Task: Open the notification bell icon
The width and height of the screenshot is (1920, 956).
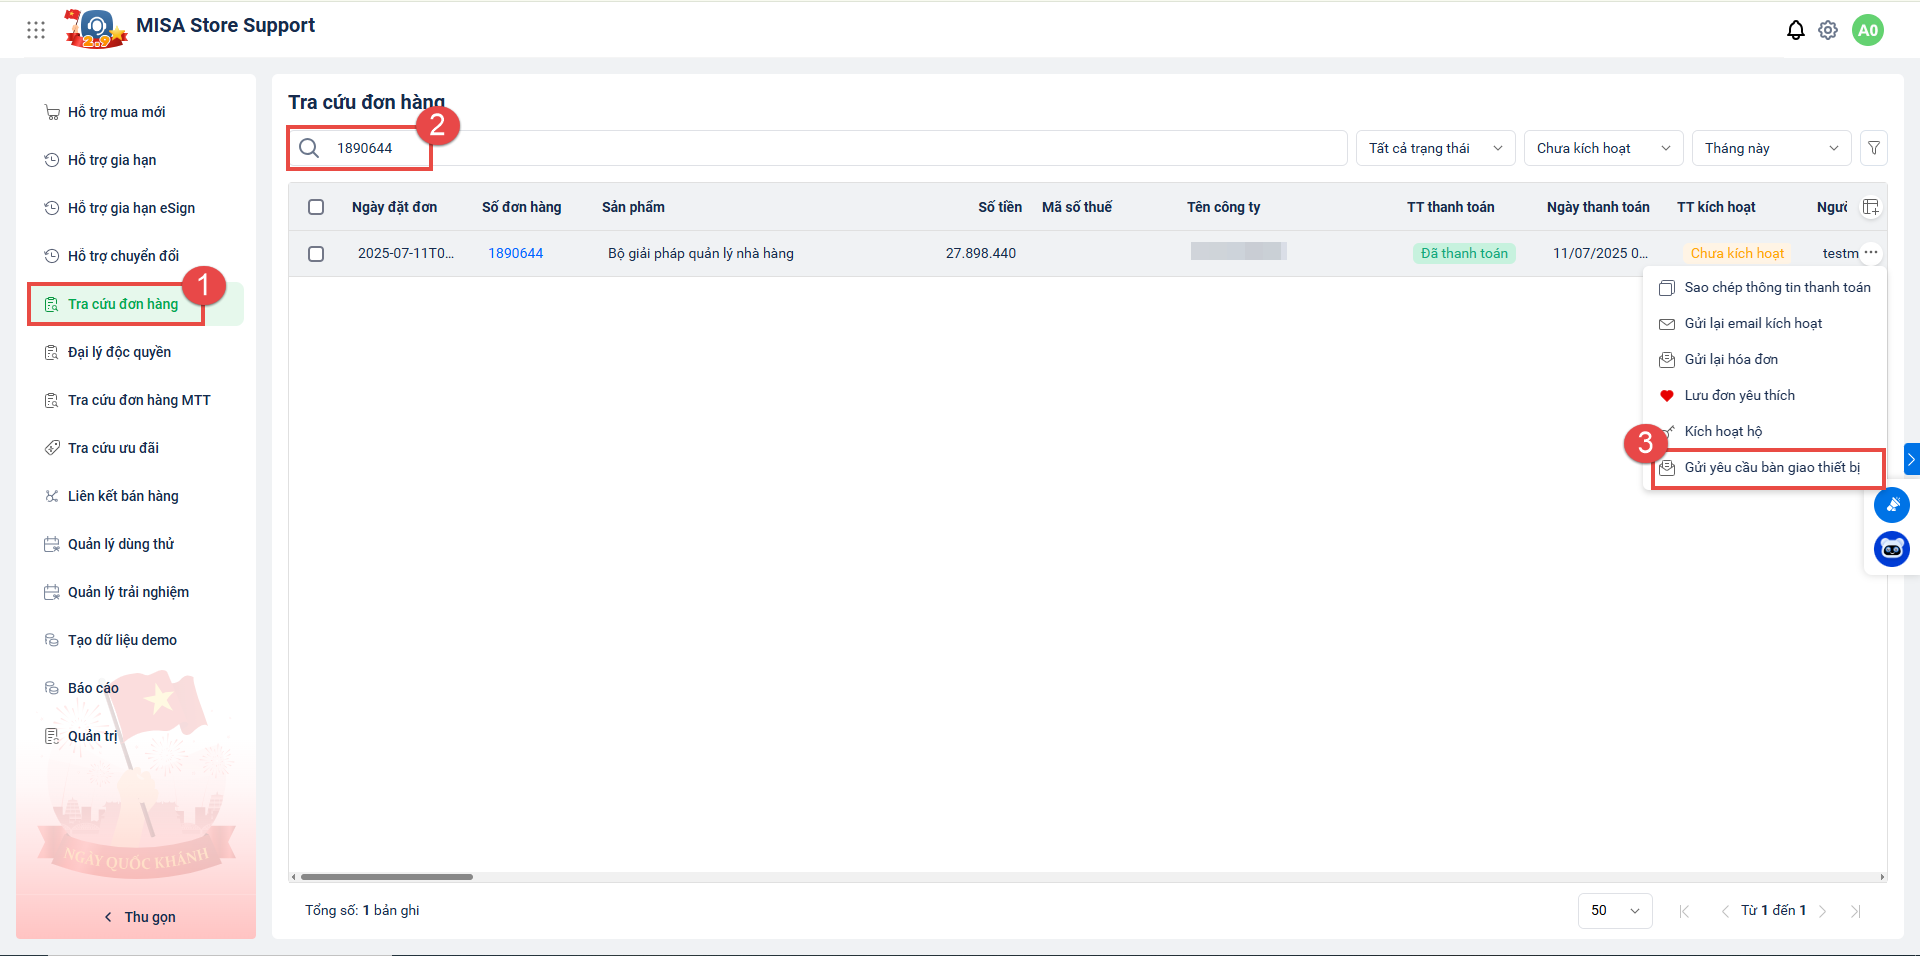Action: pos(1795,30)
